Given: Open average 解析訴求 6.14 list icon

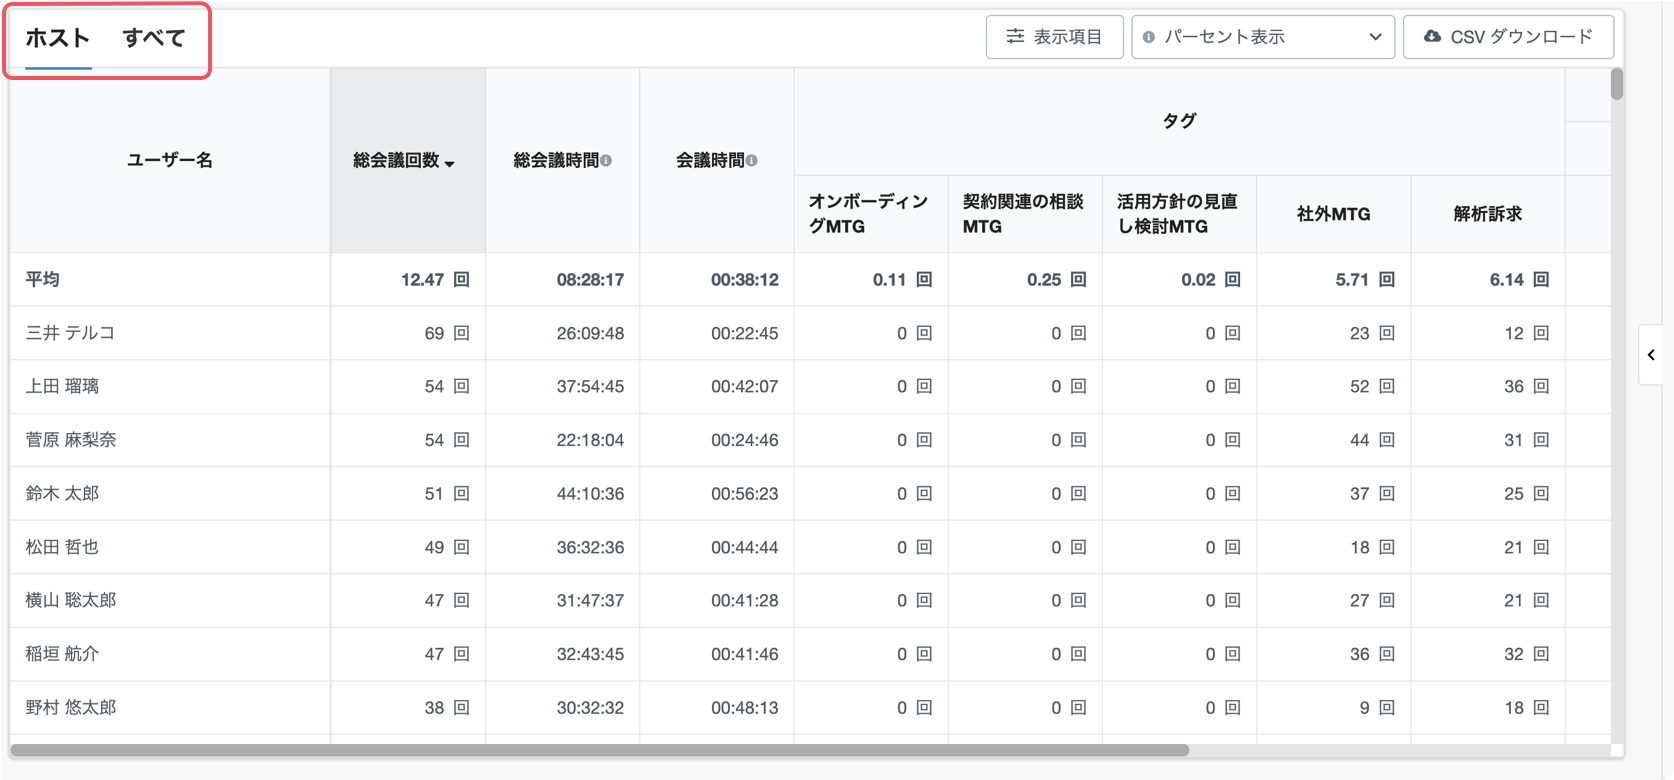Looking at the screenshot, I should tap(1541, 280).
